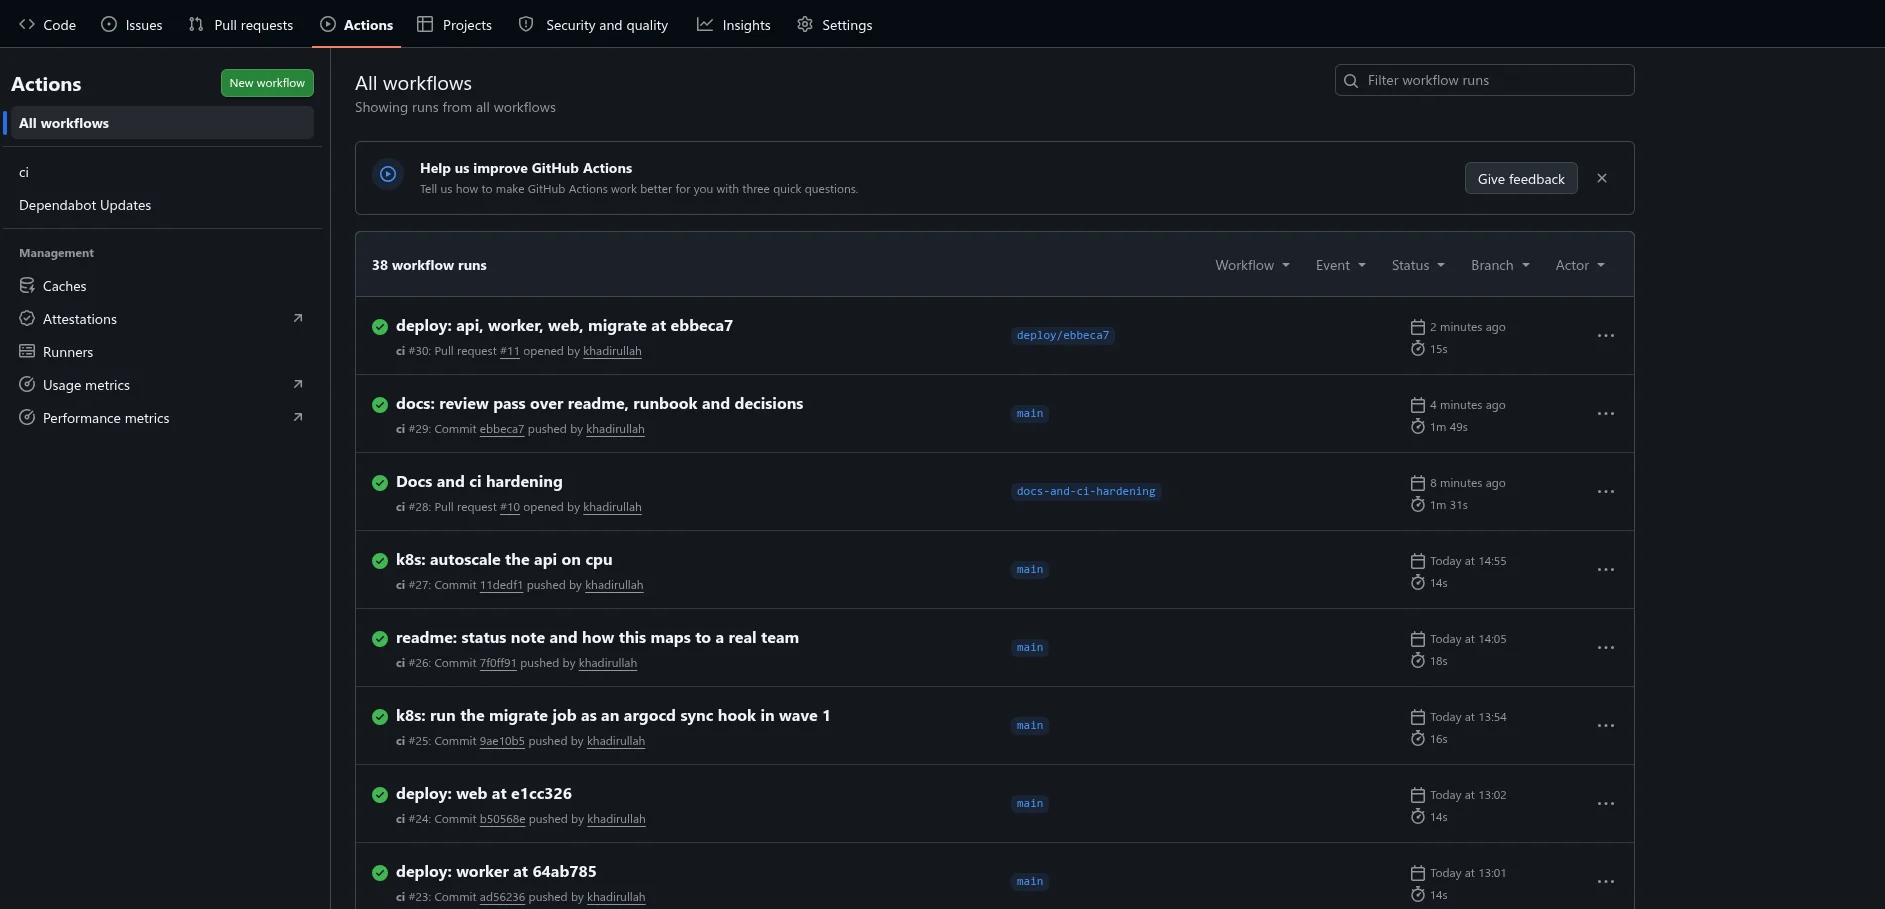Open Usage metrics page
Viewport: 1885px width, 909px height.
point(160,385)
